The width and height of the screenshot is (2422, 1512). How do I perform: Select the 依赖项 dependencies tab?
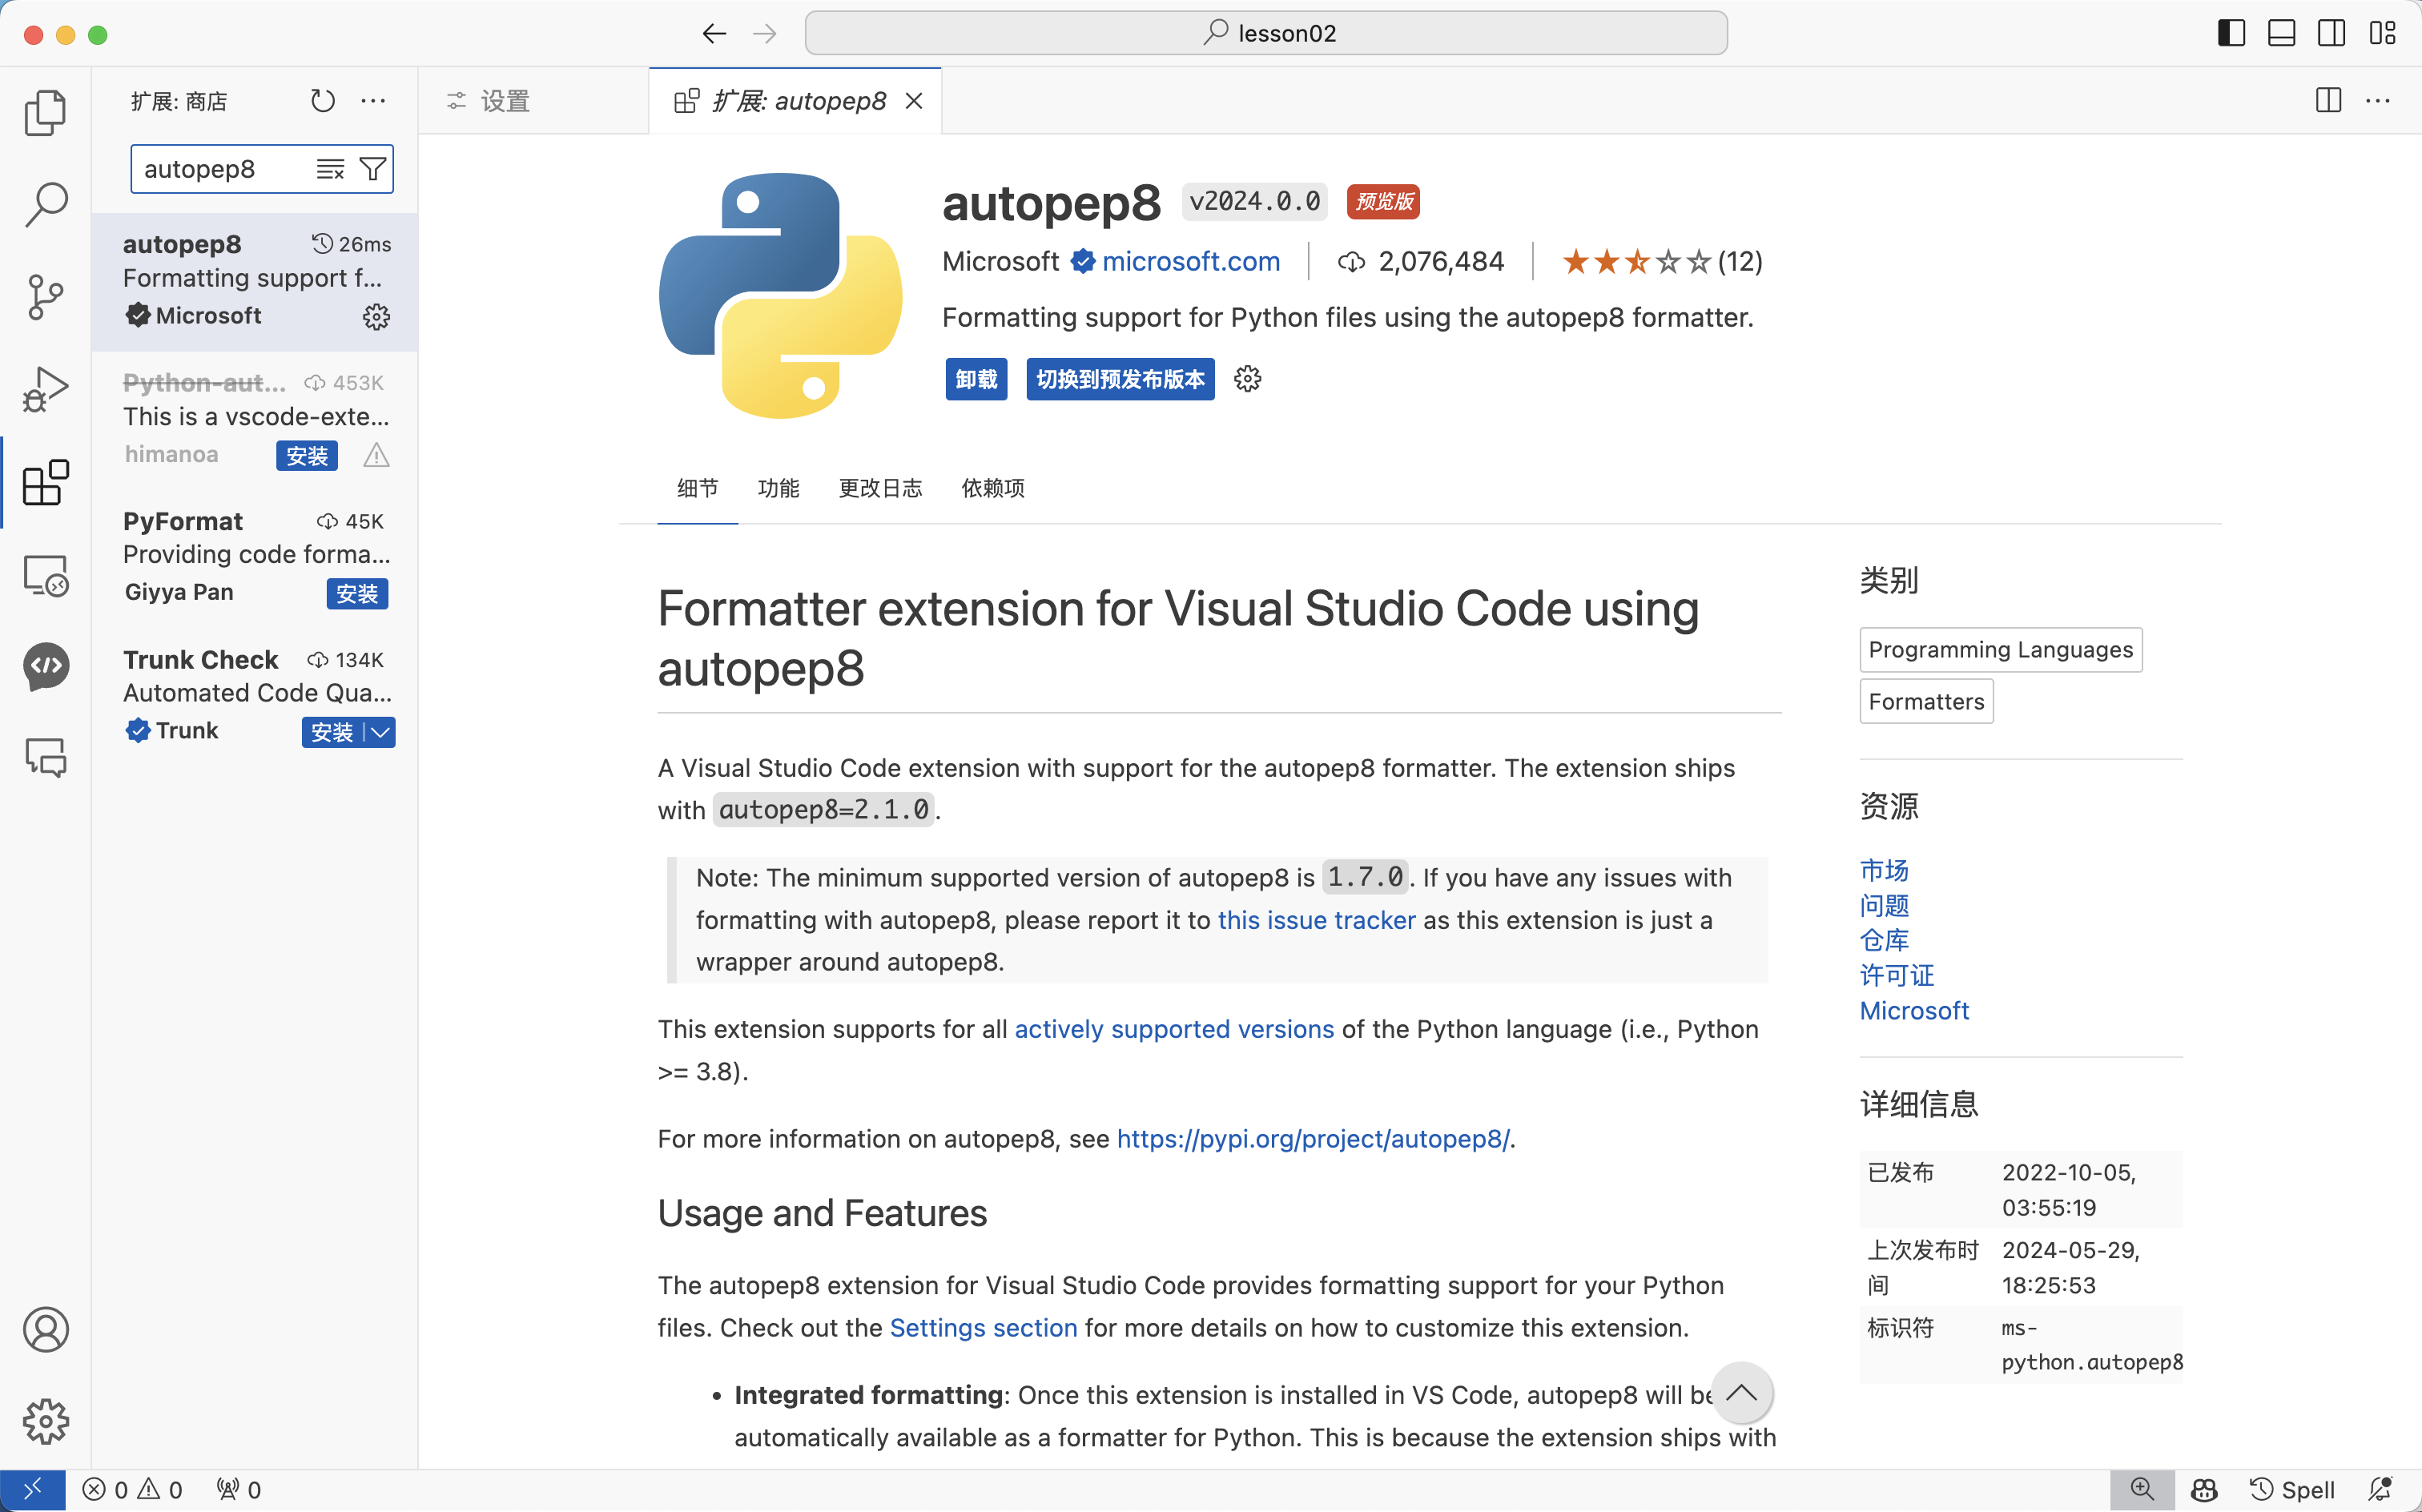[x=993, y=488]
